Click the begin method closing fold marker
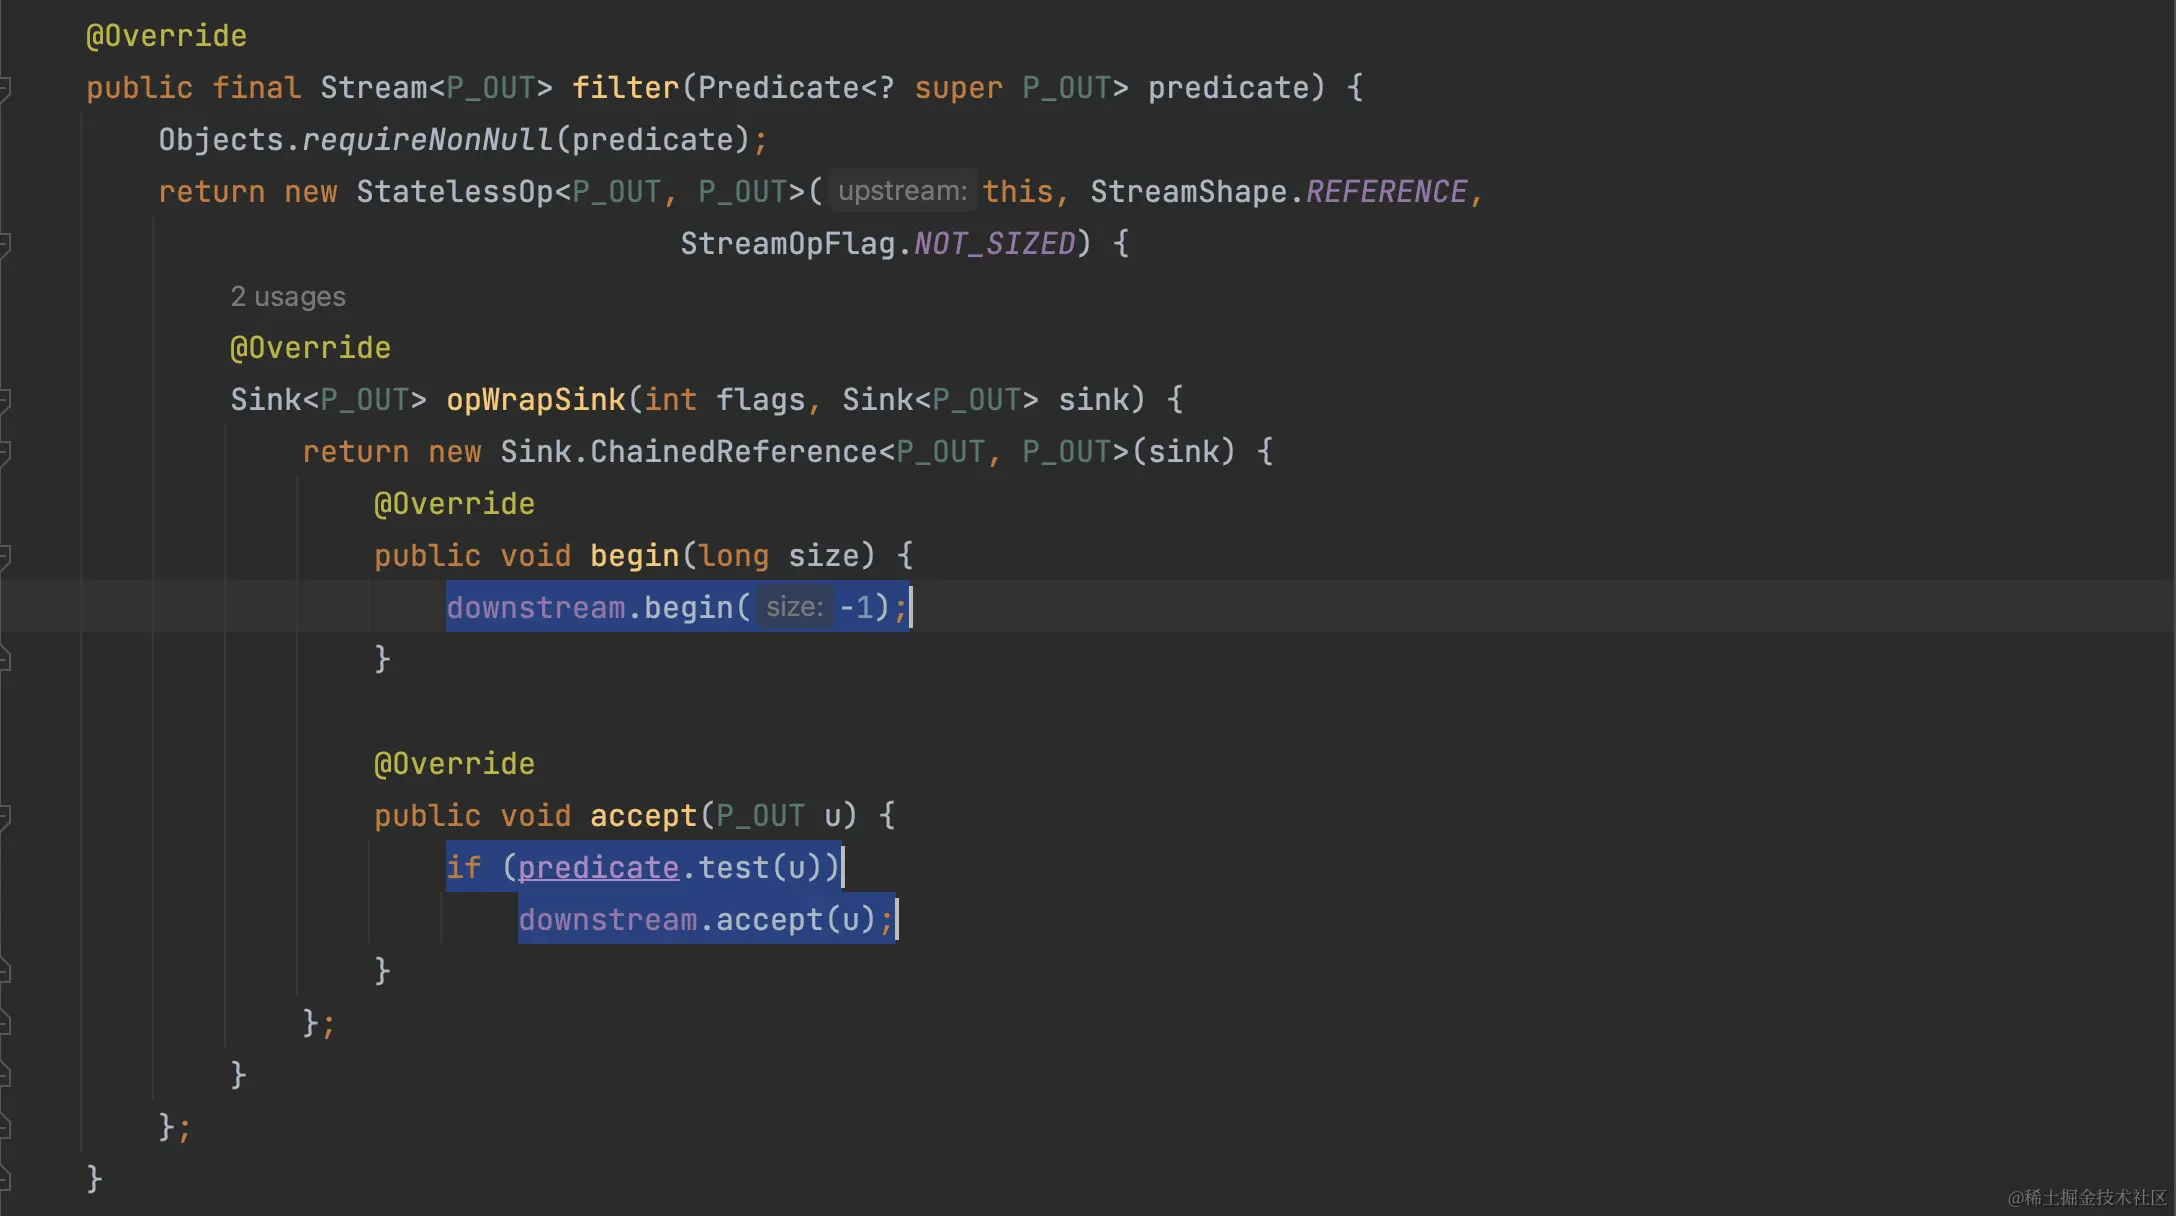2176x1216 pixels. 4,659
